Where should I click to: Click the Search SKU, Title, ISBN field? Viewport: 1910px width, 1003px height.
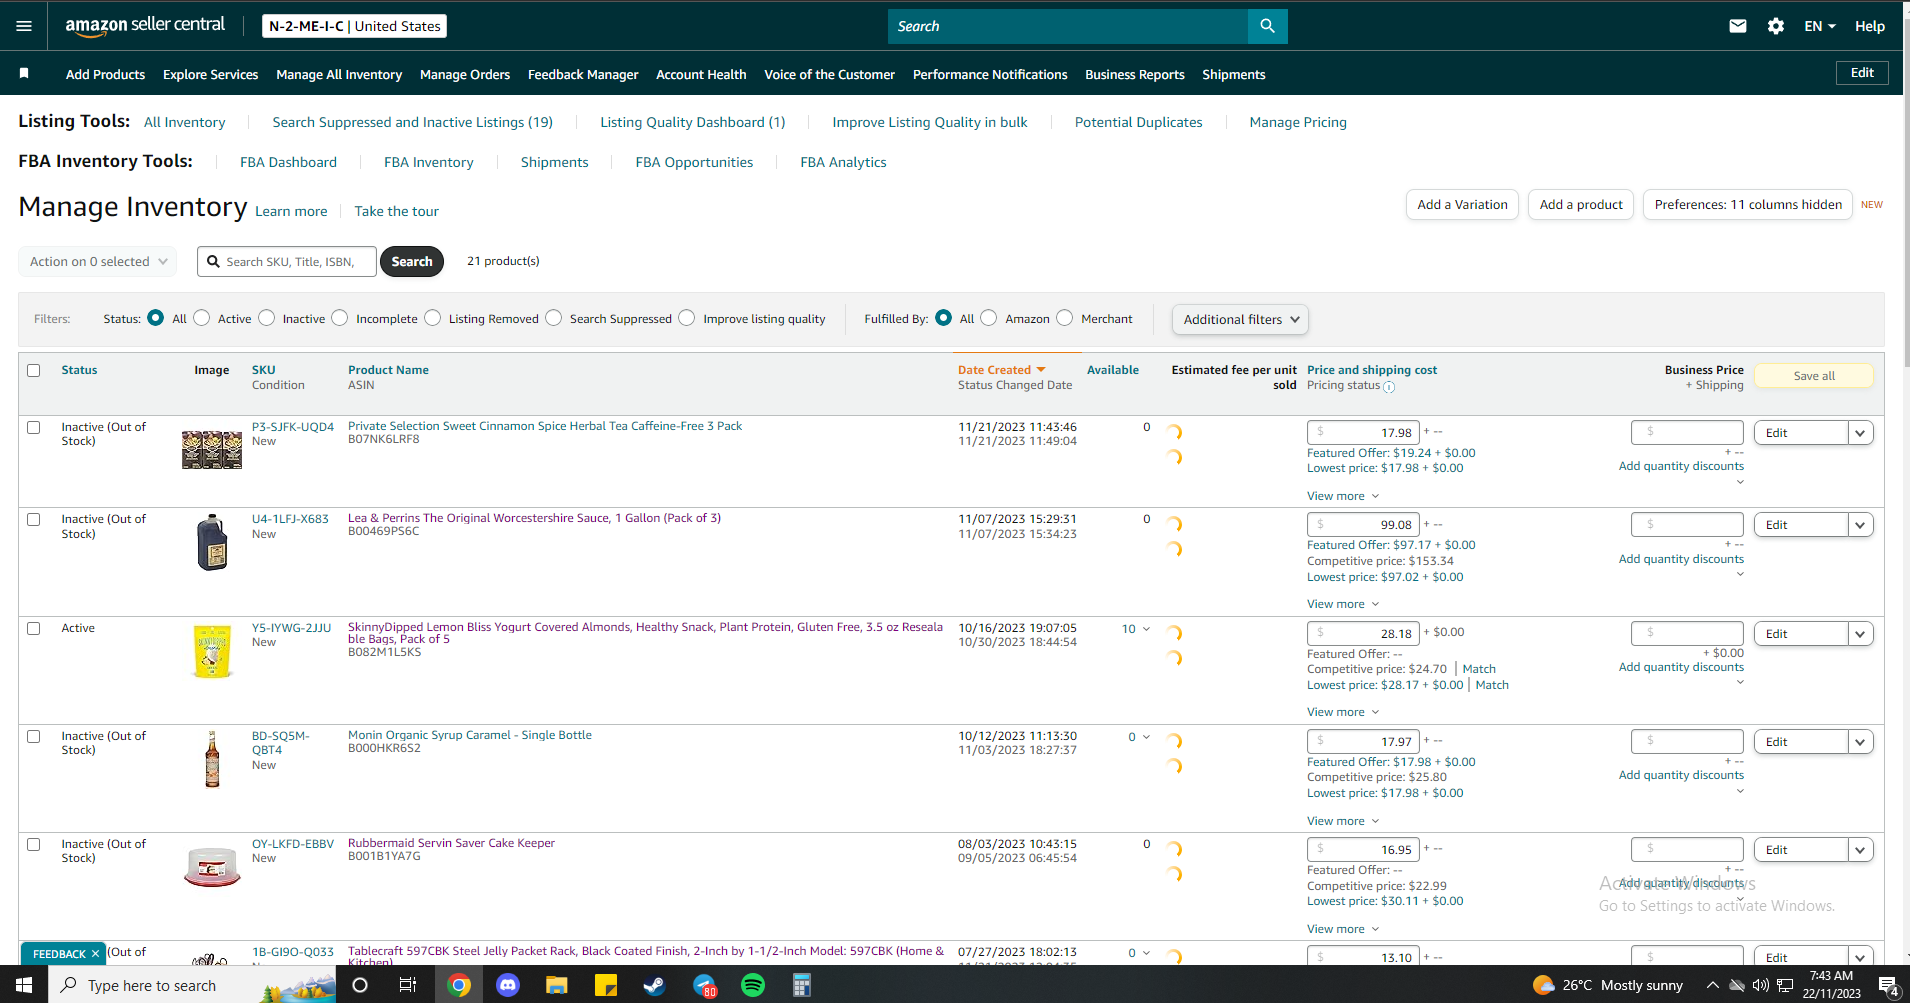pos(287,262)
